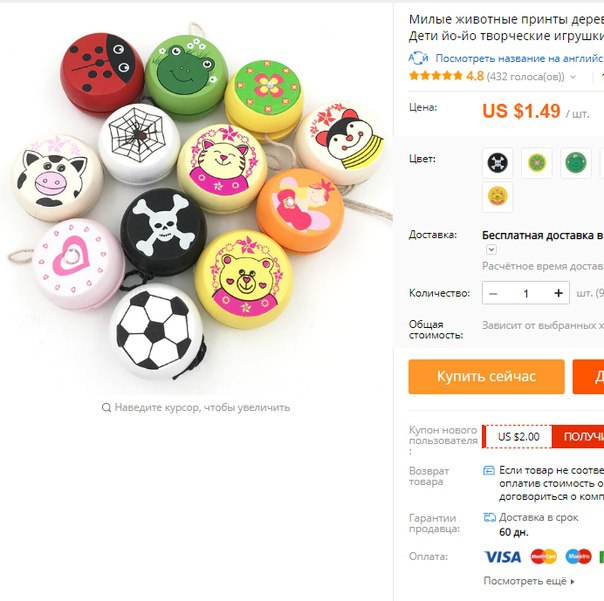
Task: Click the US $2.00 new user coupon
Action: (518, 436)
